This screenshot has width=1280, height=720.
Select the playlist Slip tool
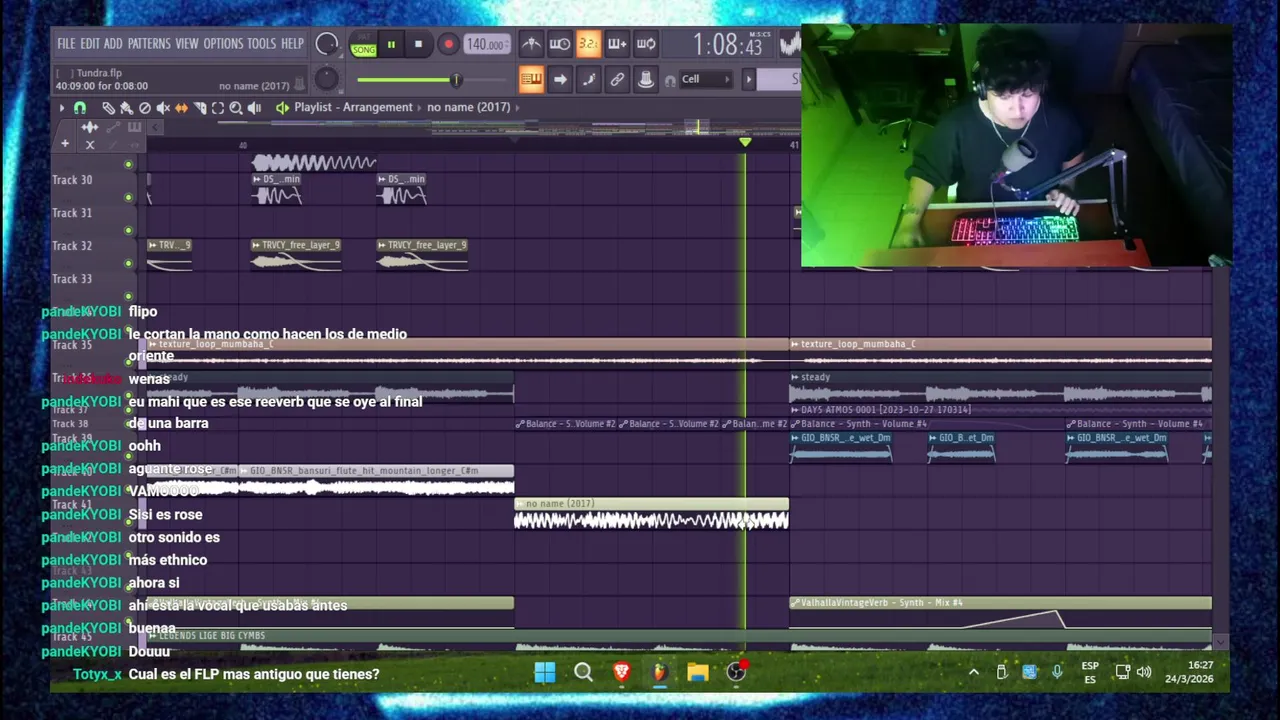(181, 108)
